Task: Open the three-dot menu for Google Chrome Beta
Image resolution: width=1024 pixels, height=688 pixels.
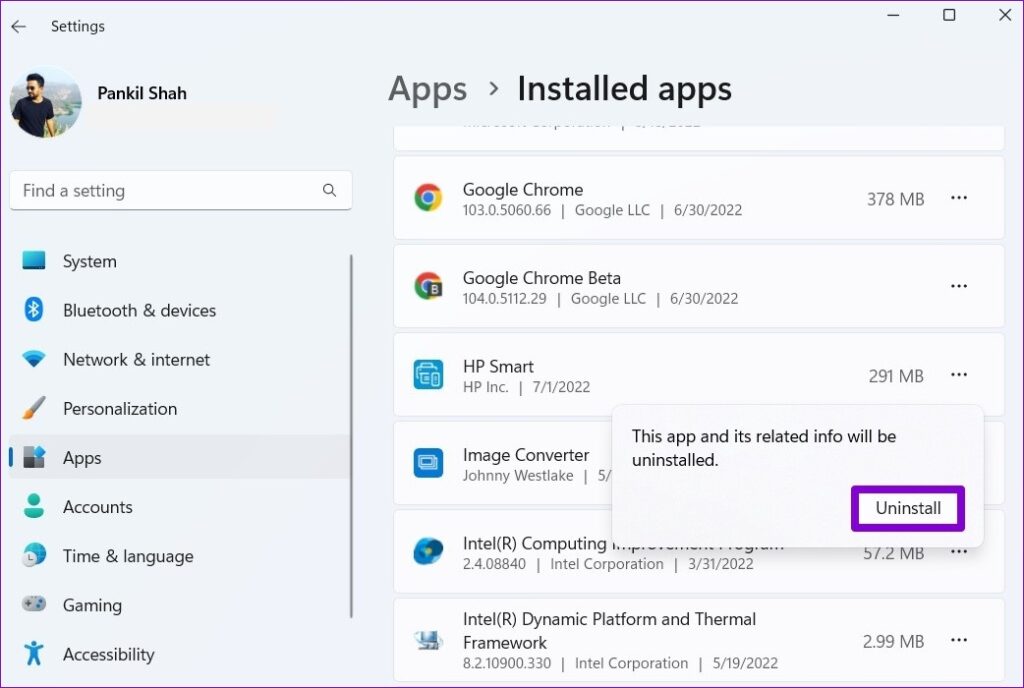Action: pyautogui.click(x=959, y=286)
